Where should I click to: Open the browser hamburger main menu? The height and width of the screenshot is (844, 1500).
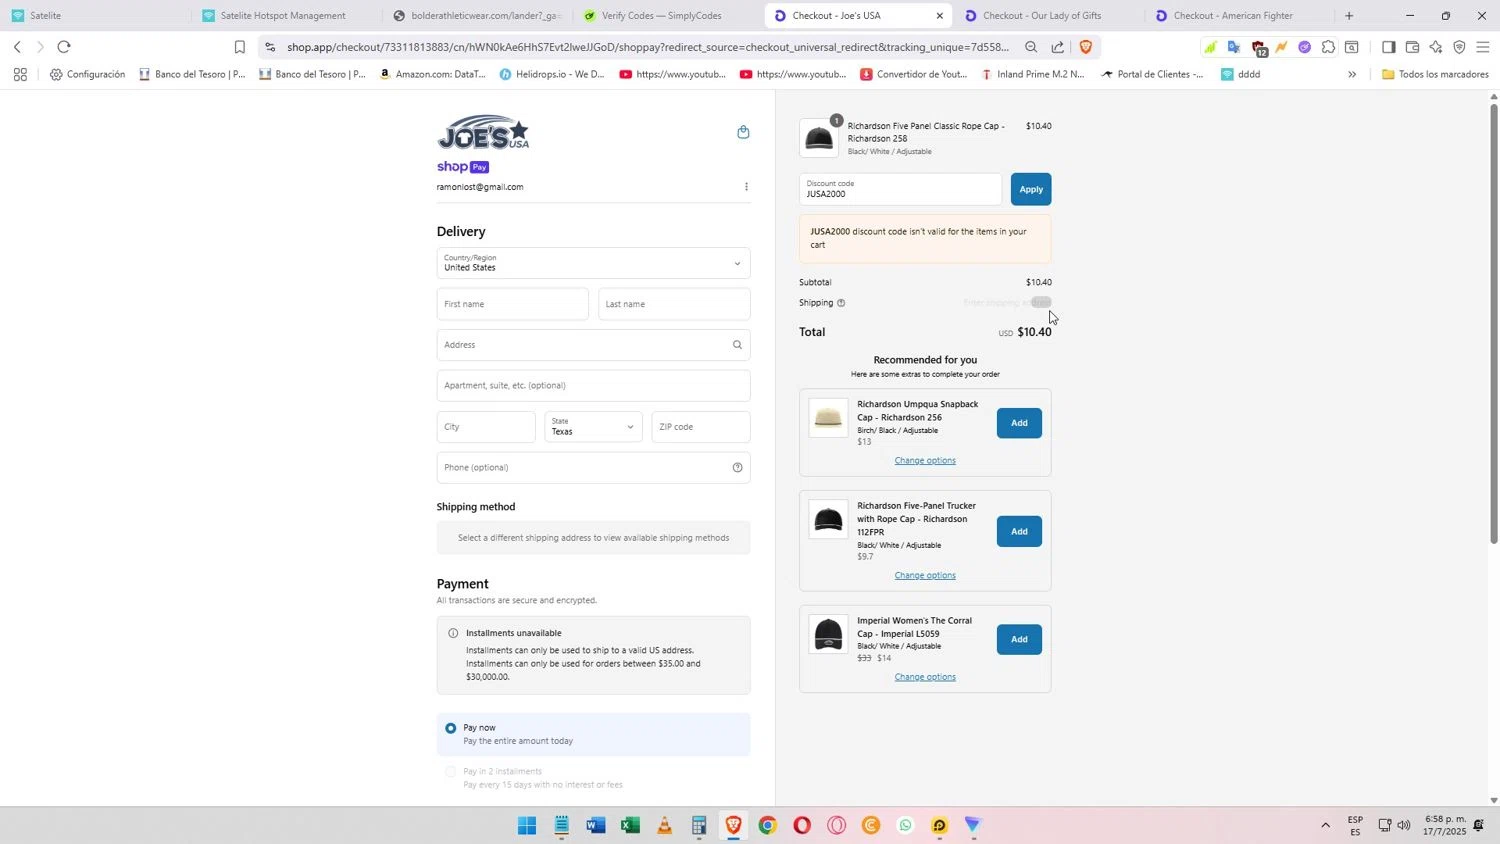click(x=1482, y=47)
